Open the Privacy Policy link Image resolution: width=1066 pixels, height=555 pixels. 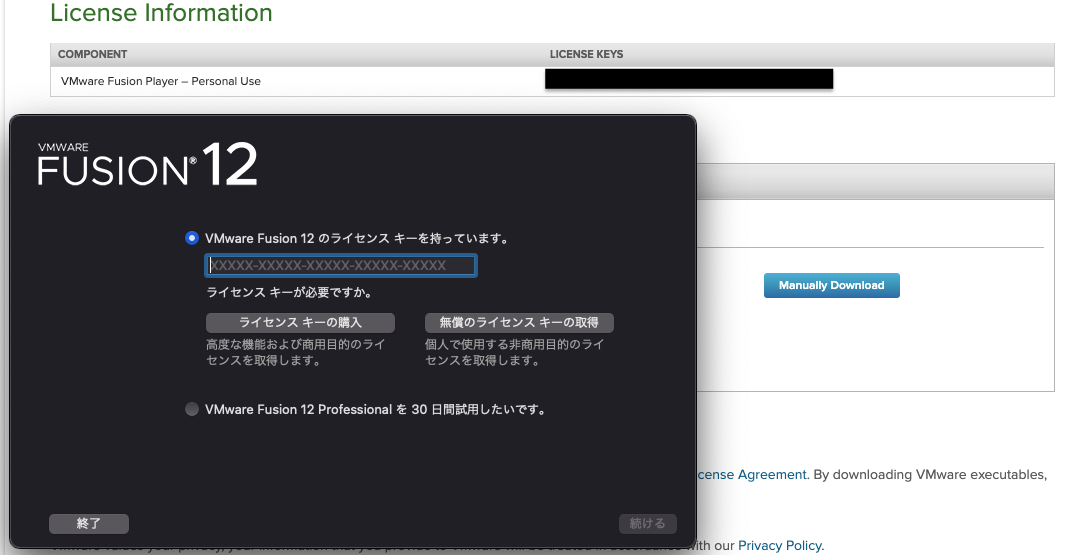[780, 545]
